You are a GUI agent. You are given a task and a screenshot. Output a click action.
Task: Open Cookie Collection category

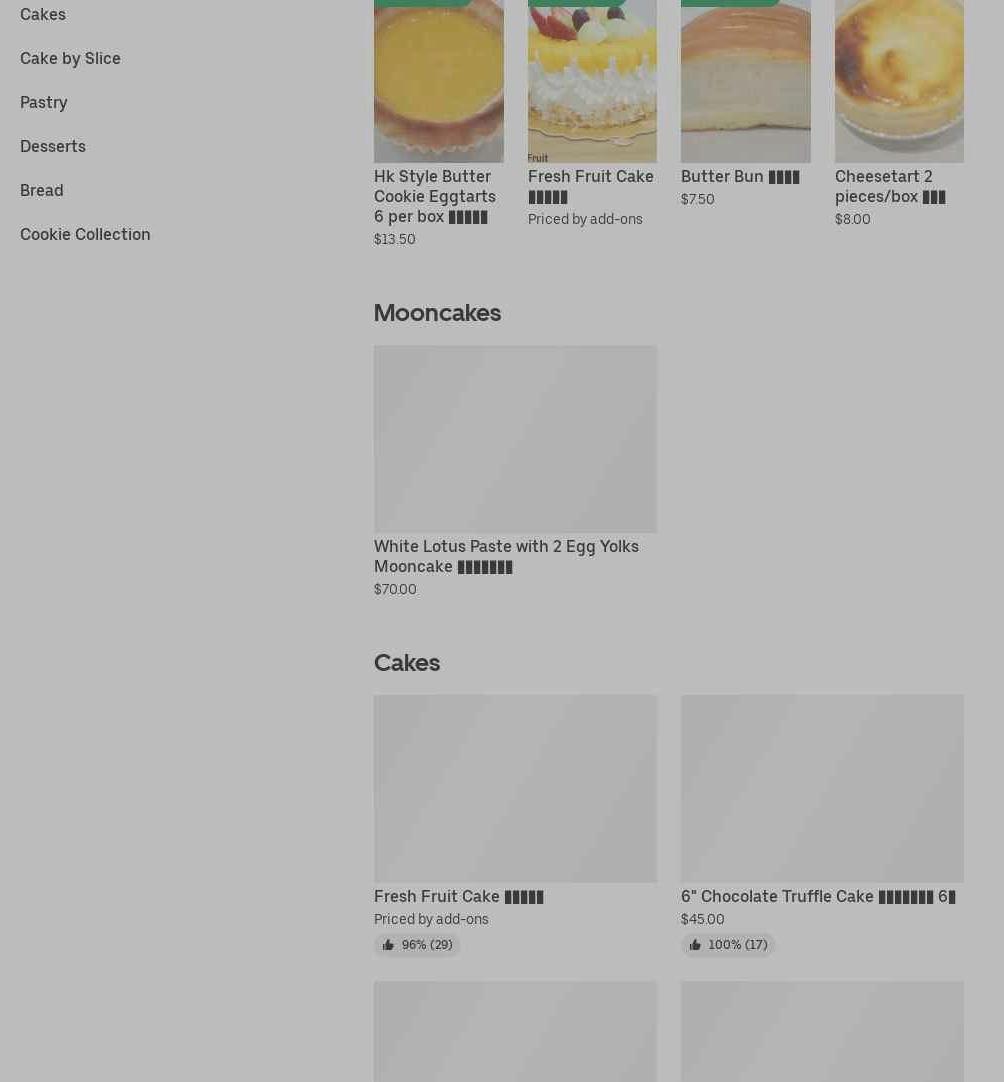pyautogui.click(x=85, y=235)
